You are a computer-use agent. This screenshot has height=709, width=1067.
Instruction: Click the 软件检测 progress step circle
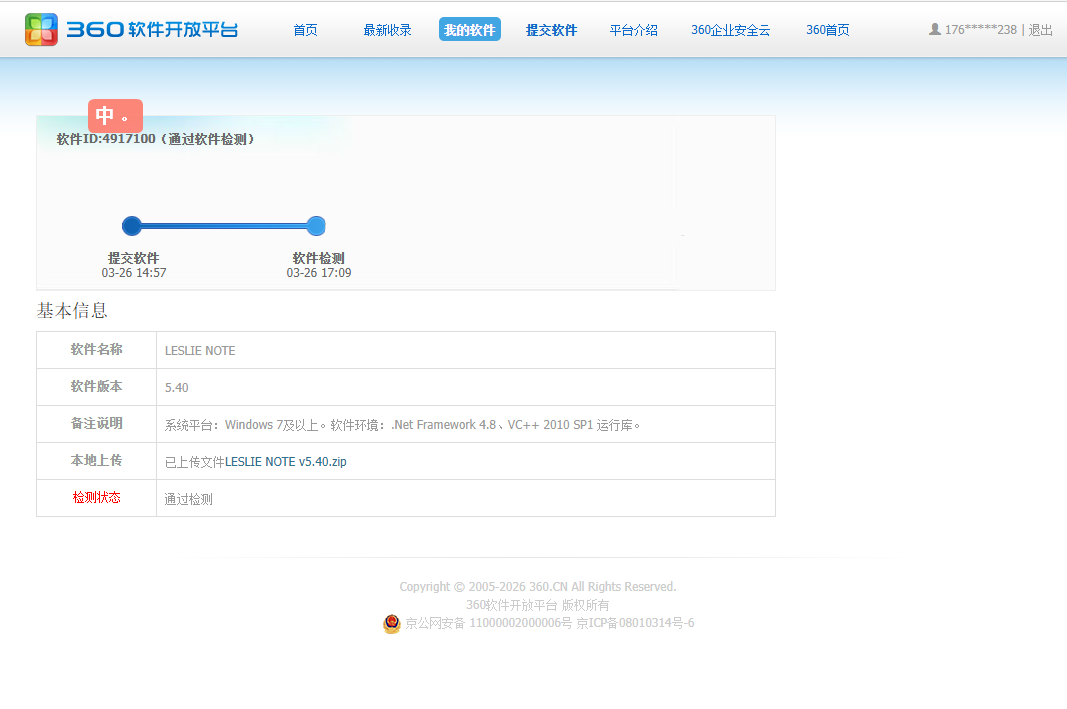(316, 226)
